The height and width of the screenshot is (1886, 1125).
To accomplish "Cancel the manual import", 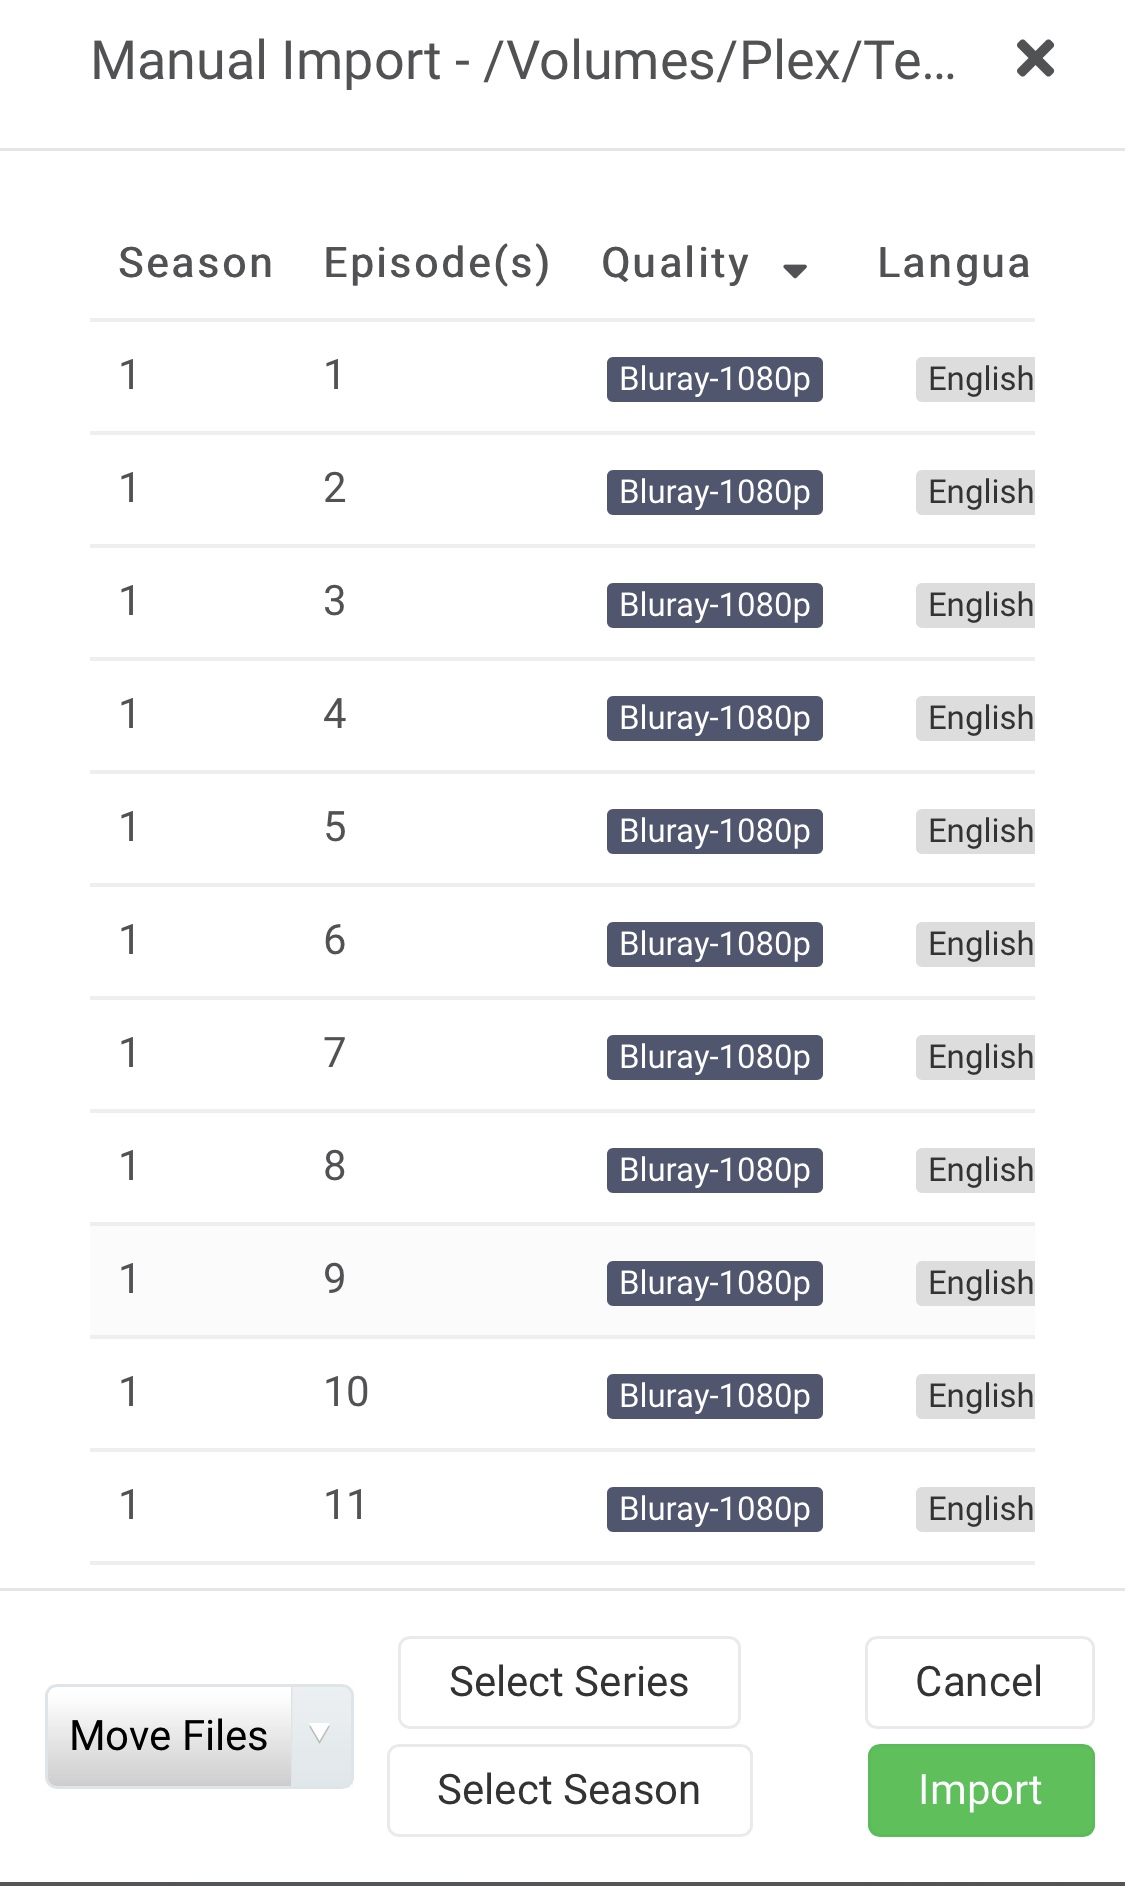I will 978,1681.
